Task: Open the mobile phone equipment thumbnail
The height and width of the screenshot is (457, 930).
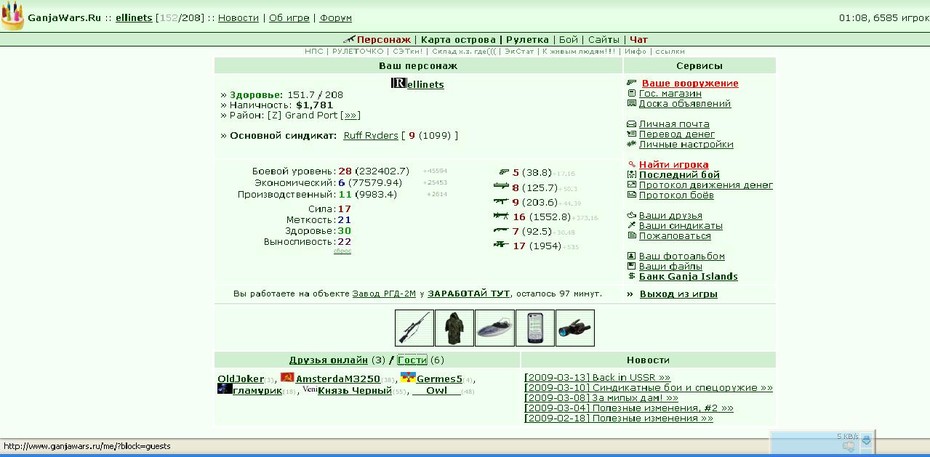Action: tap(534, 327)
